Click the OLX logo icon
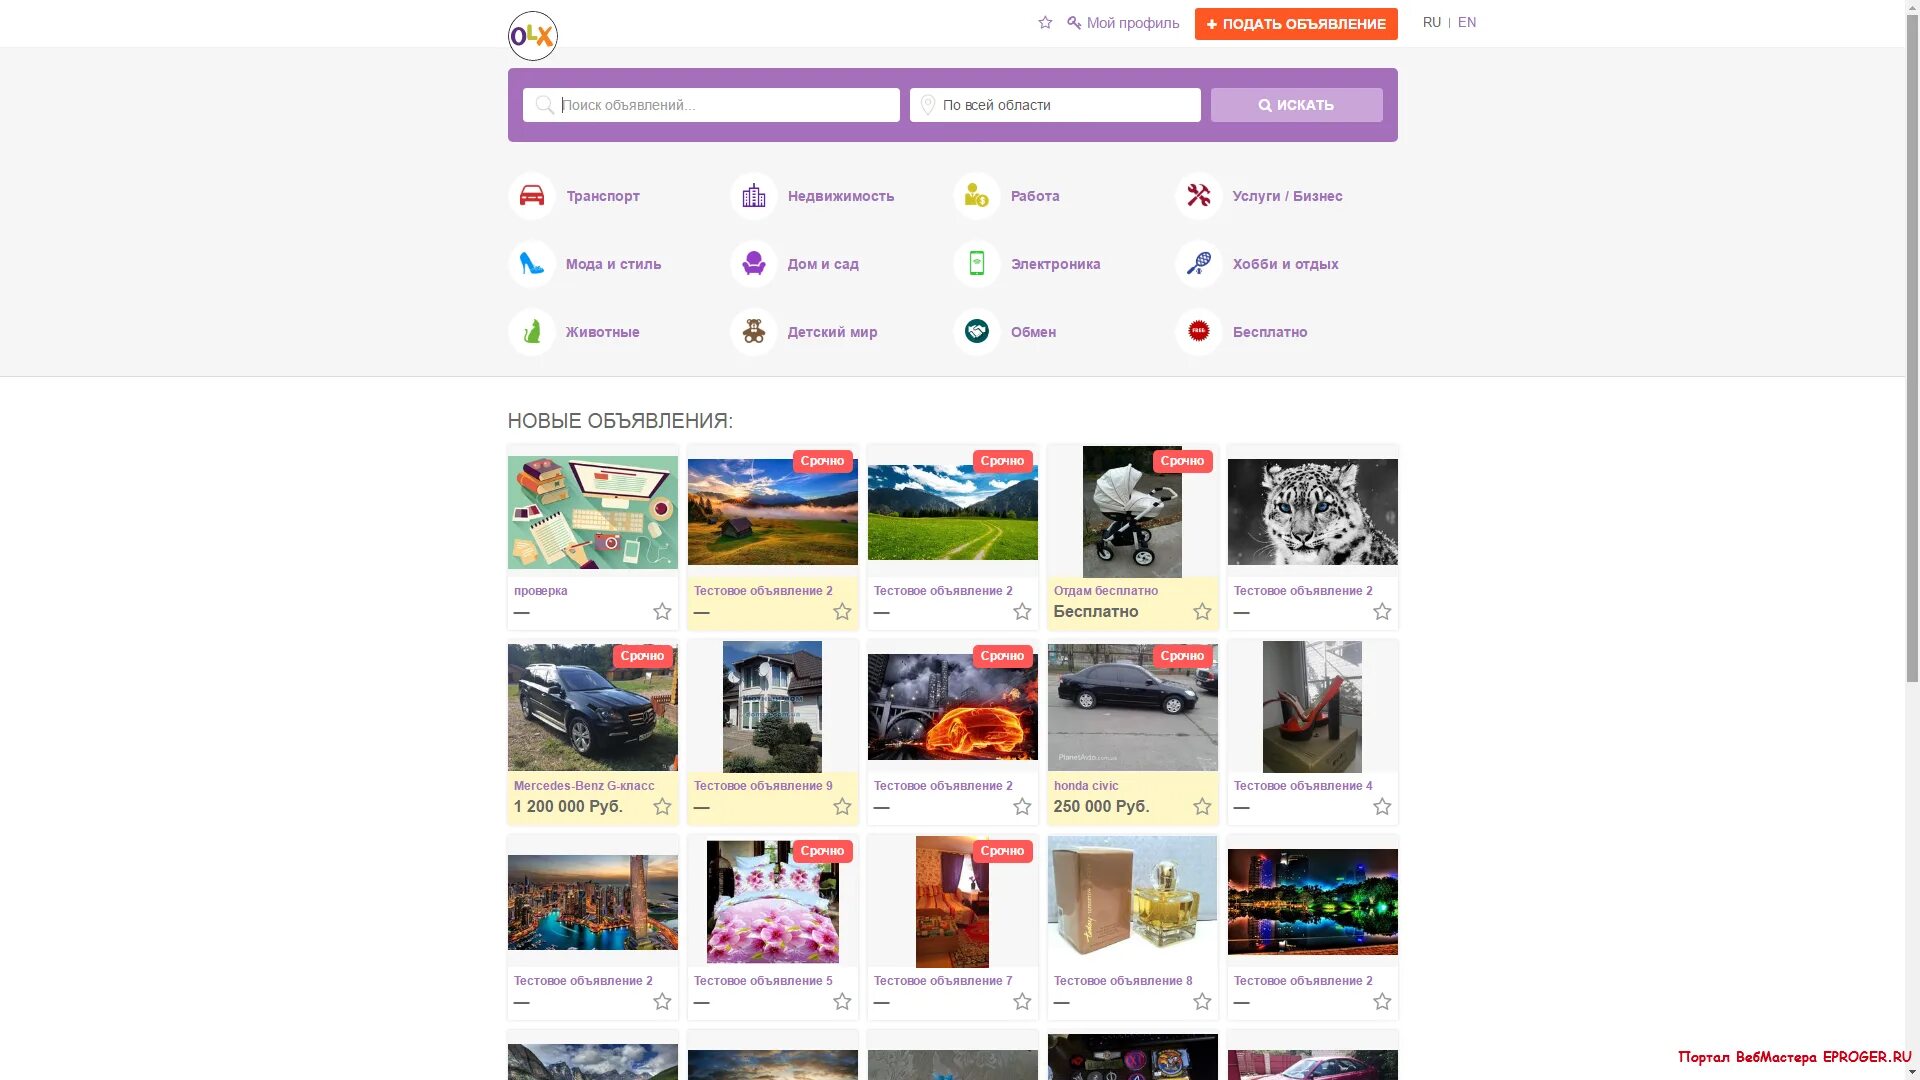The width and height of the screenshot is (1920, 1080). 532,36
